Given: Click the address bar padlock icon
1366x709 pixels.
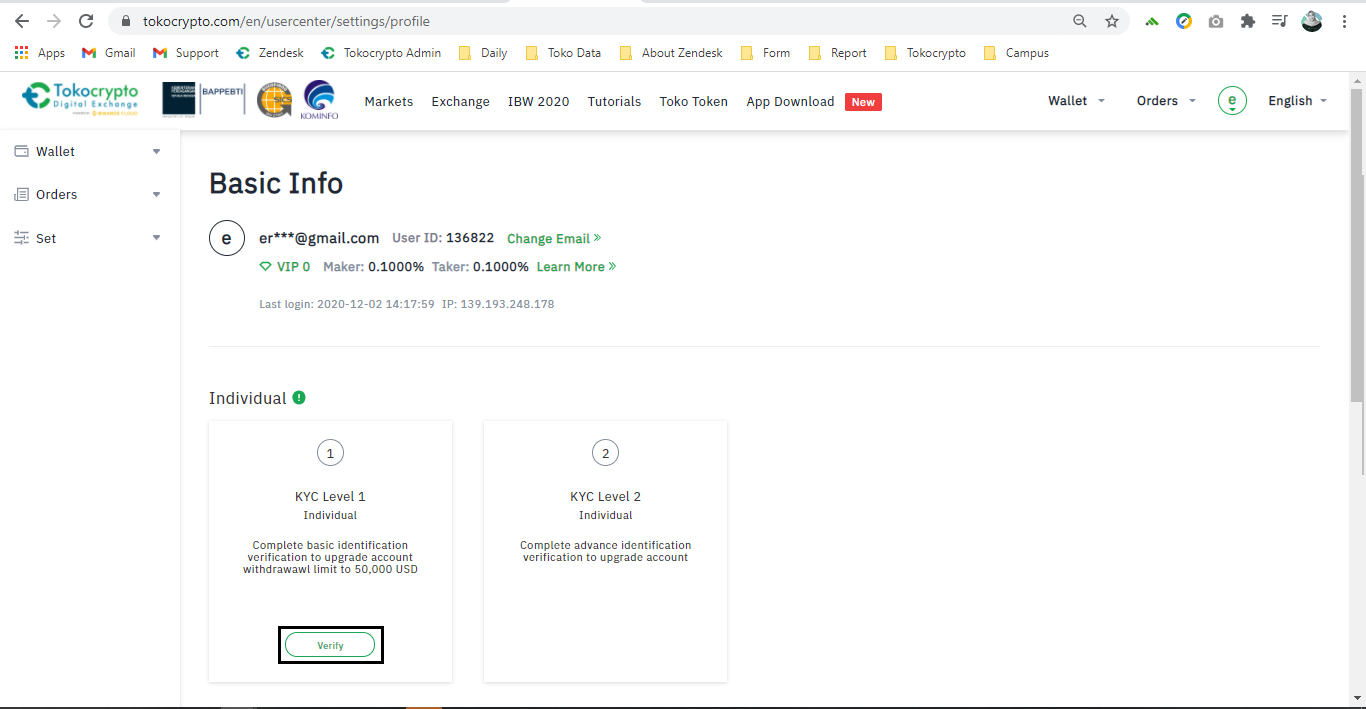Looking at the screenshot, I should (x=126, y=21).
